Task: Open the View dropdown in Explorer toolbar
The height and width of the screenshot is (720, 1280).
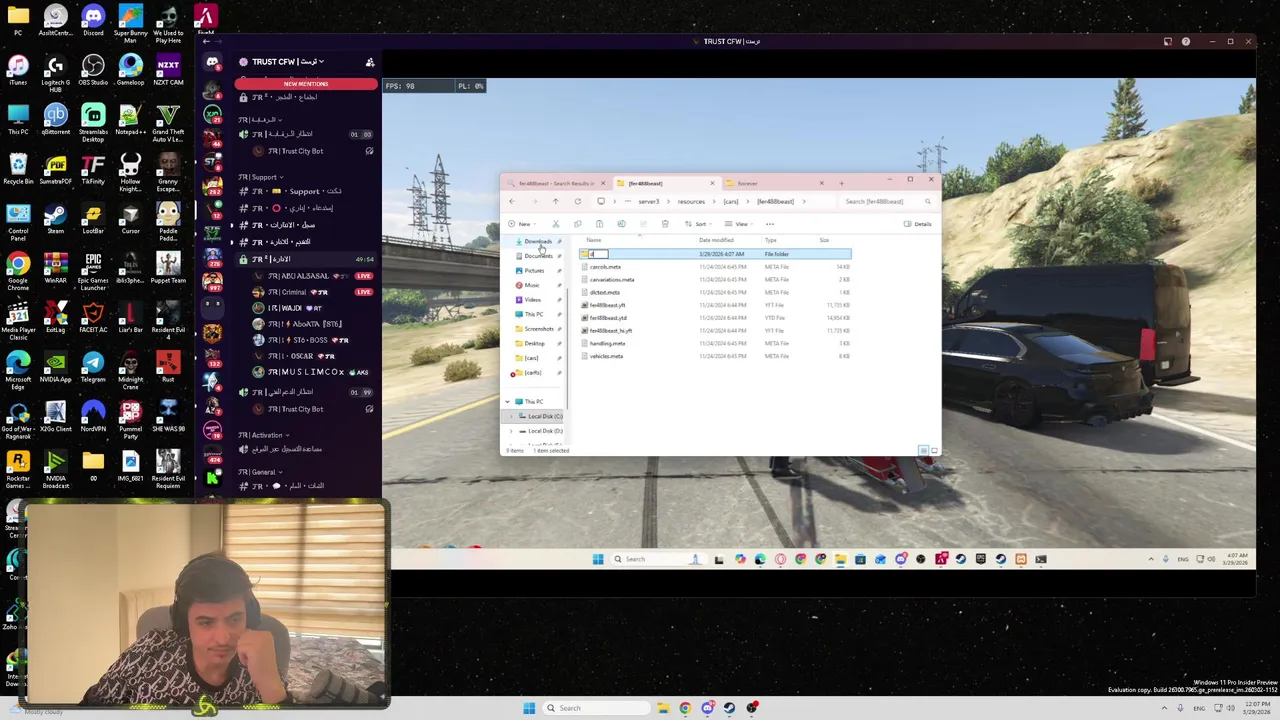Action: (x=739, y=224)
